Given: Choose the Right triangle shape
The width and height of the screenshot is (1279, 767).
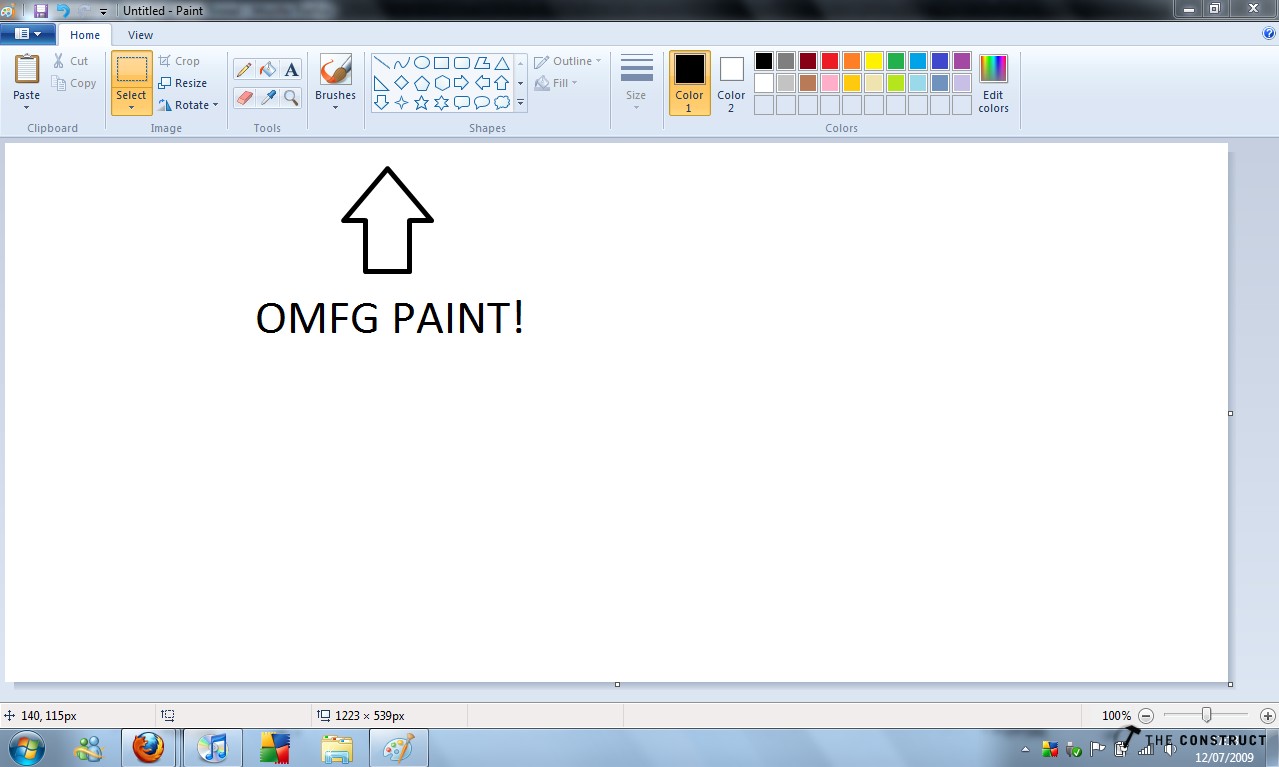Looking at the screenshot, I should point(381,83).
